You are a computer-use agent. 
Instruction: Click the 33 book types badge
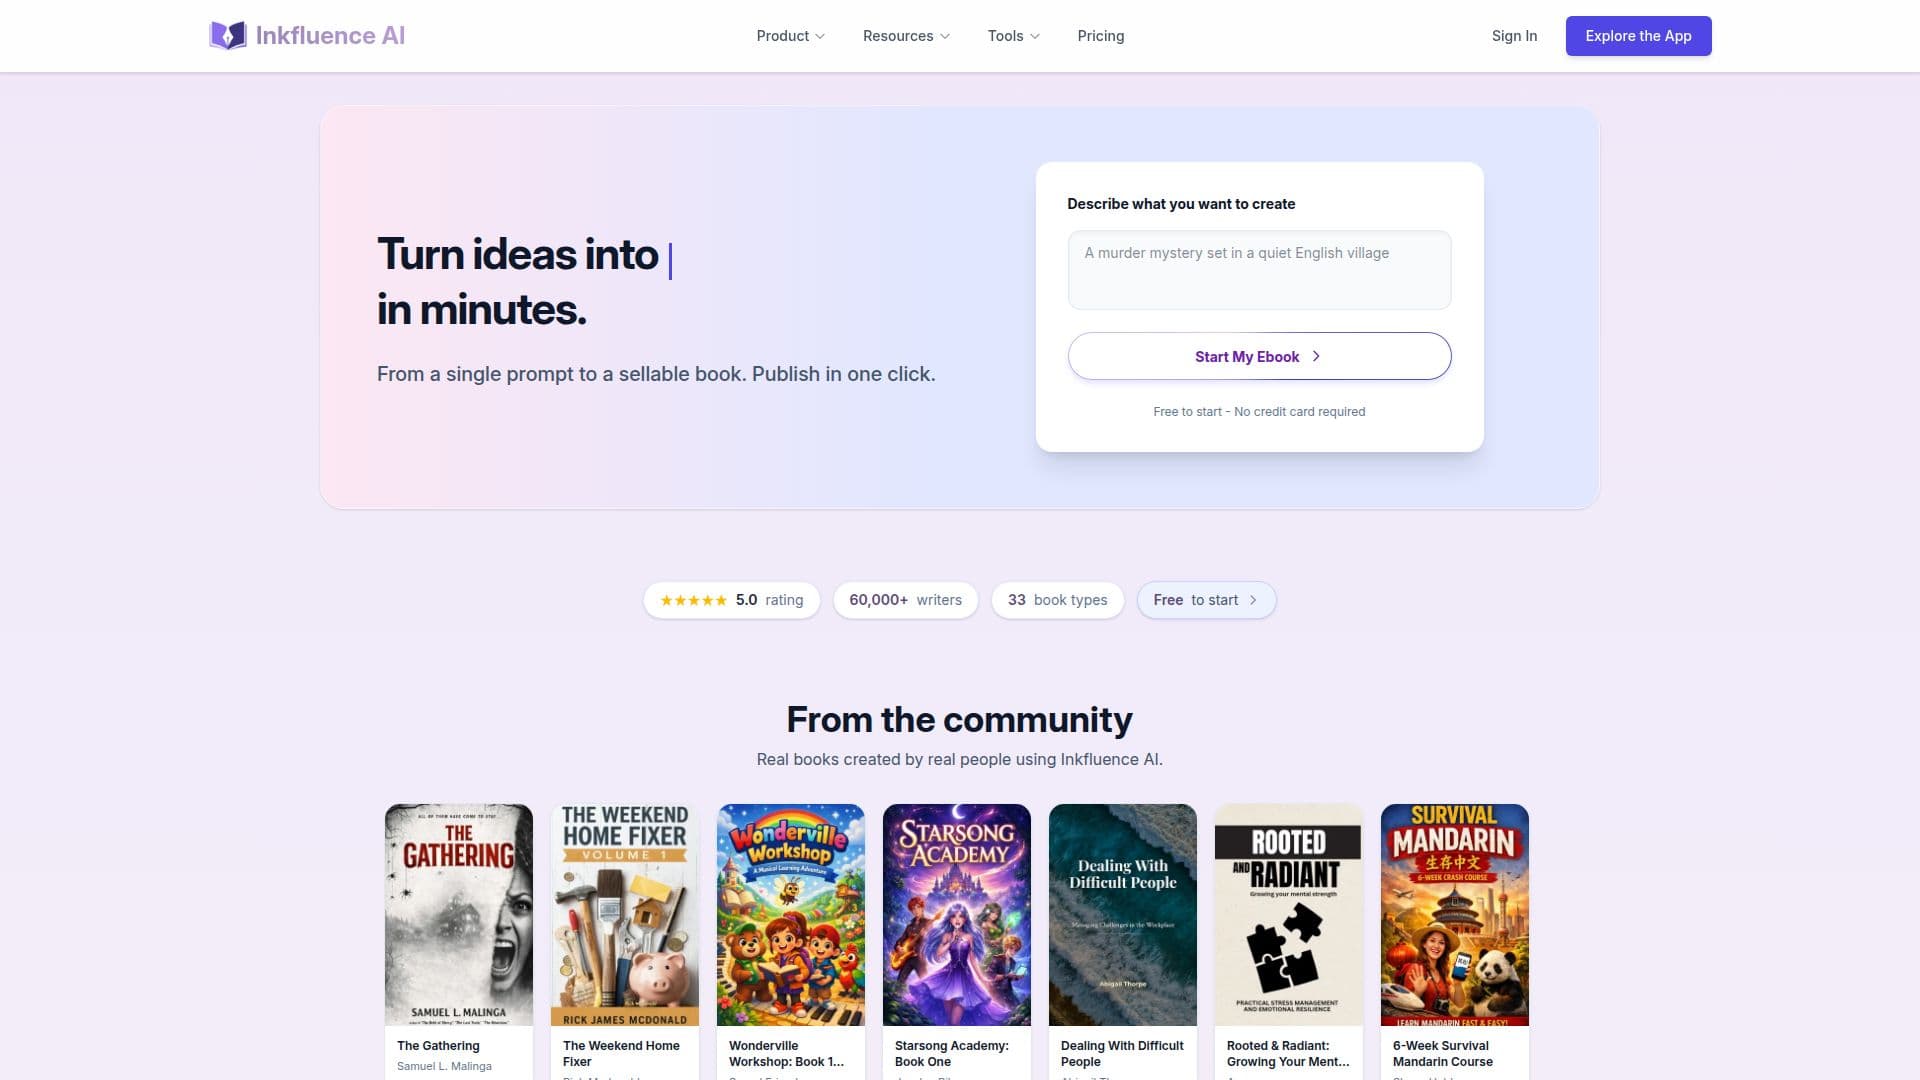coord(1057,600)
